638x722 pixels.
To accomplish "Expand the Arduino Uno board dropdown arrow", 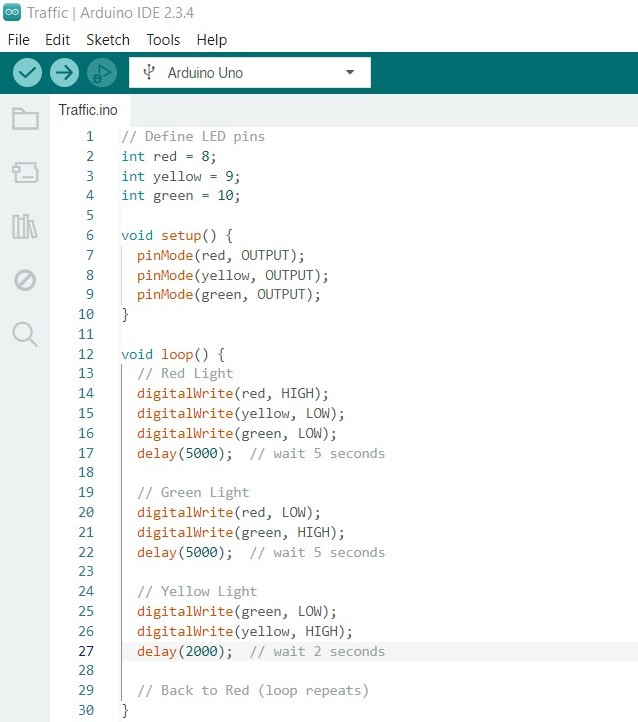I will pos(350,72).
